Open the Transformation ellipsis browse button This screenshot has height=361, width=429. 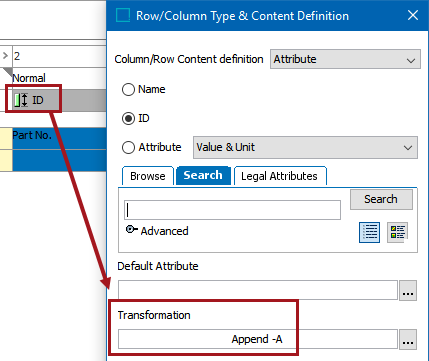(408, 339)
